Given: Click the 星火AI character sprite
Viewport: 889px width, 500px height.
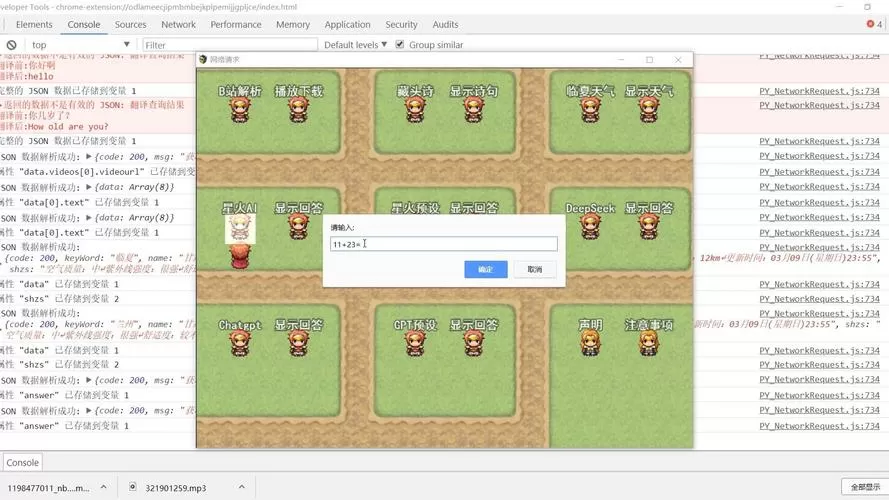Looking at the screenshot, I should click(240, 228).
